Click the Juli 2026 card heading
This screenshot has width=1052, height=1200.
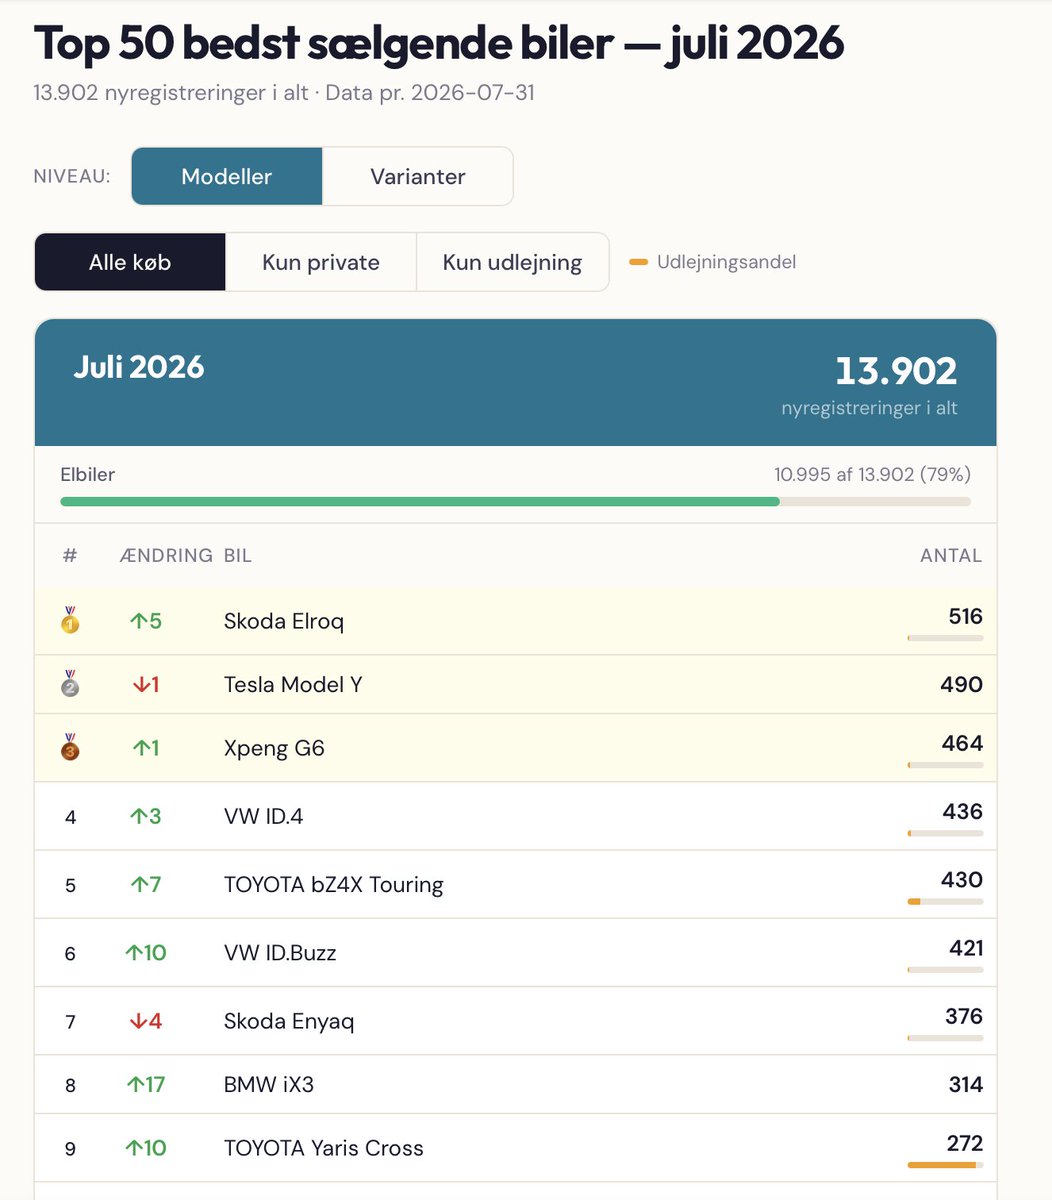[139, 367]
